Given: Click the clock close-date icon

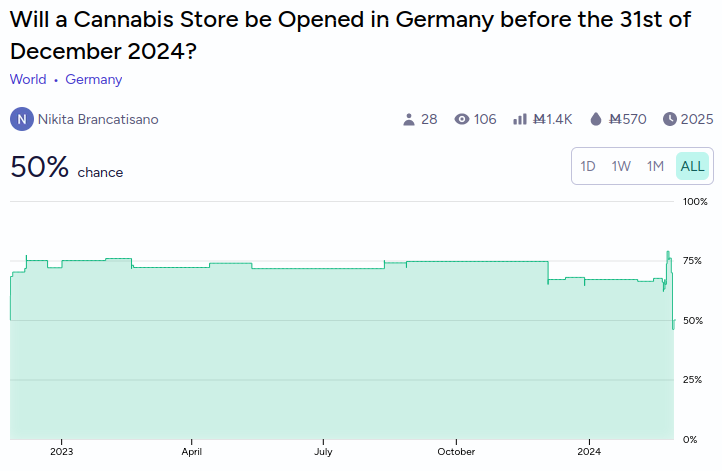Looking at the screenshot, I should coord(670,119).
